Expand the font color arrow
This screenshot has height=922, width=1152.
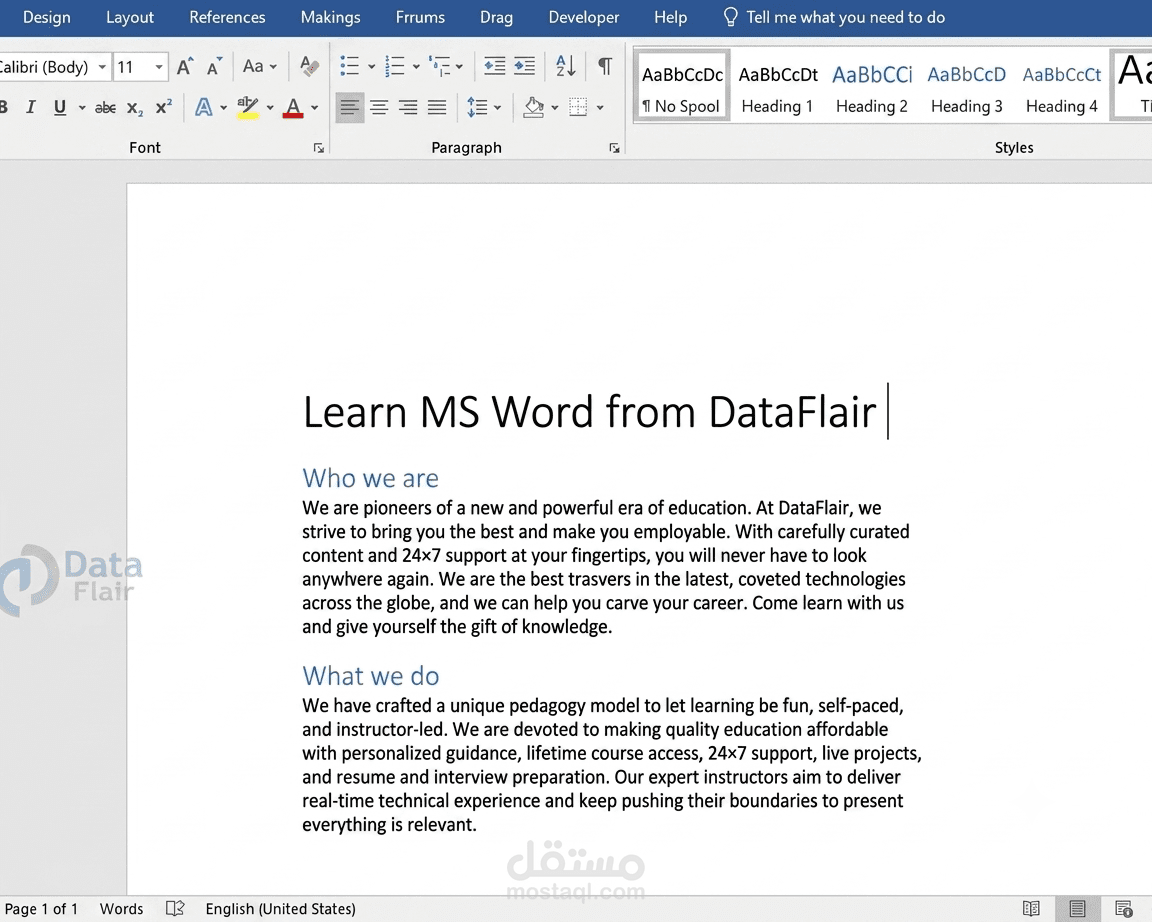[314, 108]
